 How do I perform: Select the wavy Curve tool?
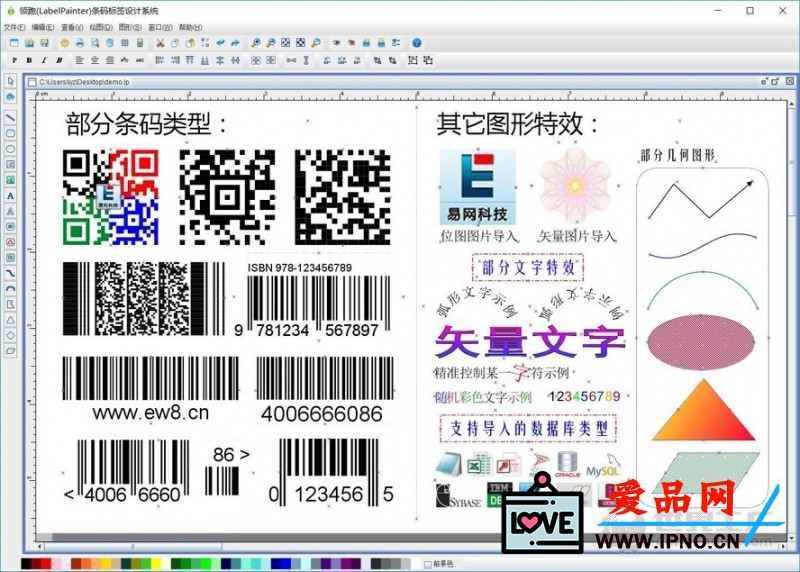click(10, 273)
